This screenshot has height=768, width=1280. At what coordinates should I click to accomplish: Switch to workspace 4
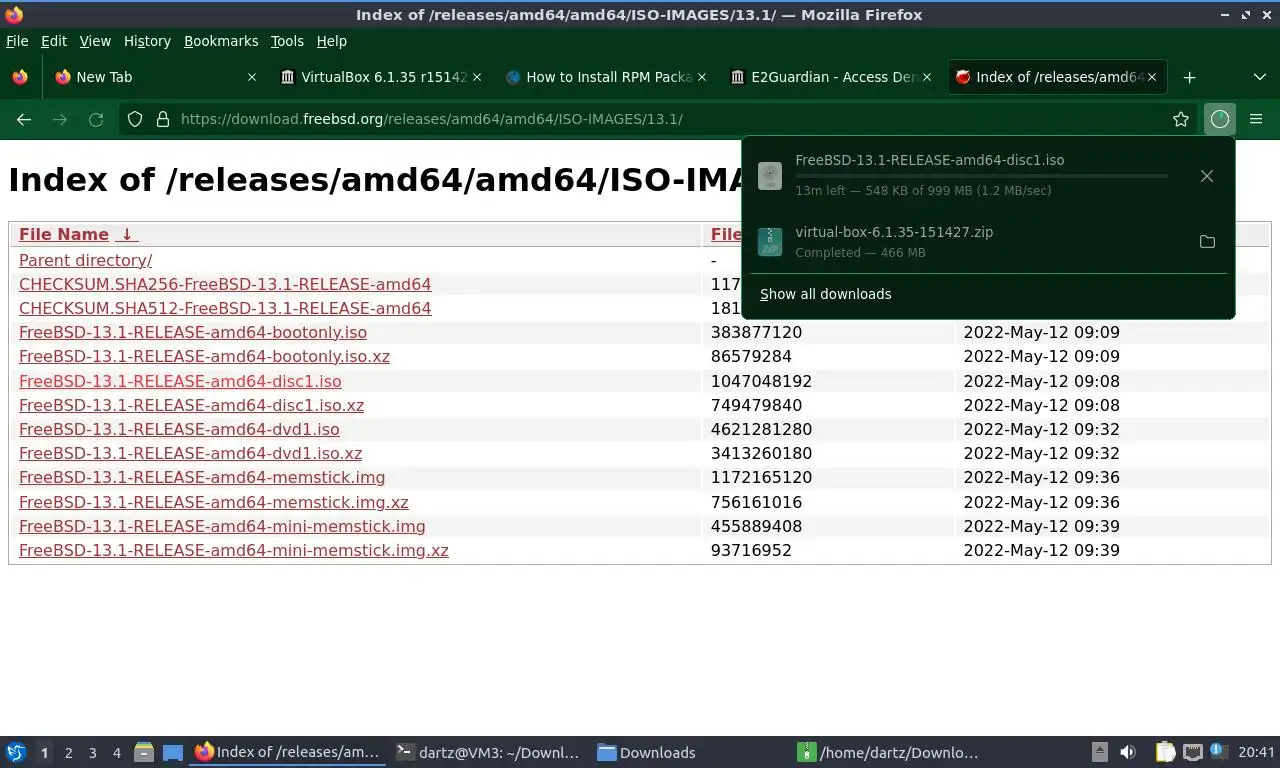click(116, 753)
